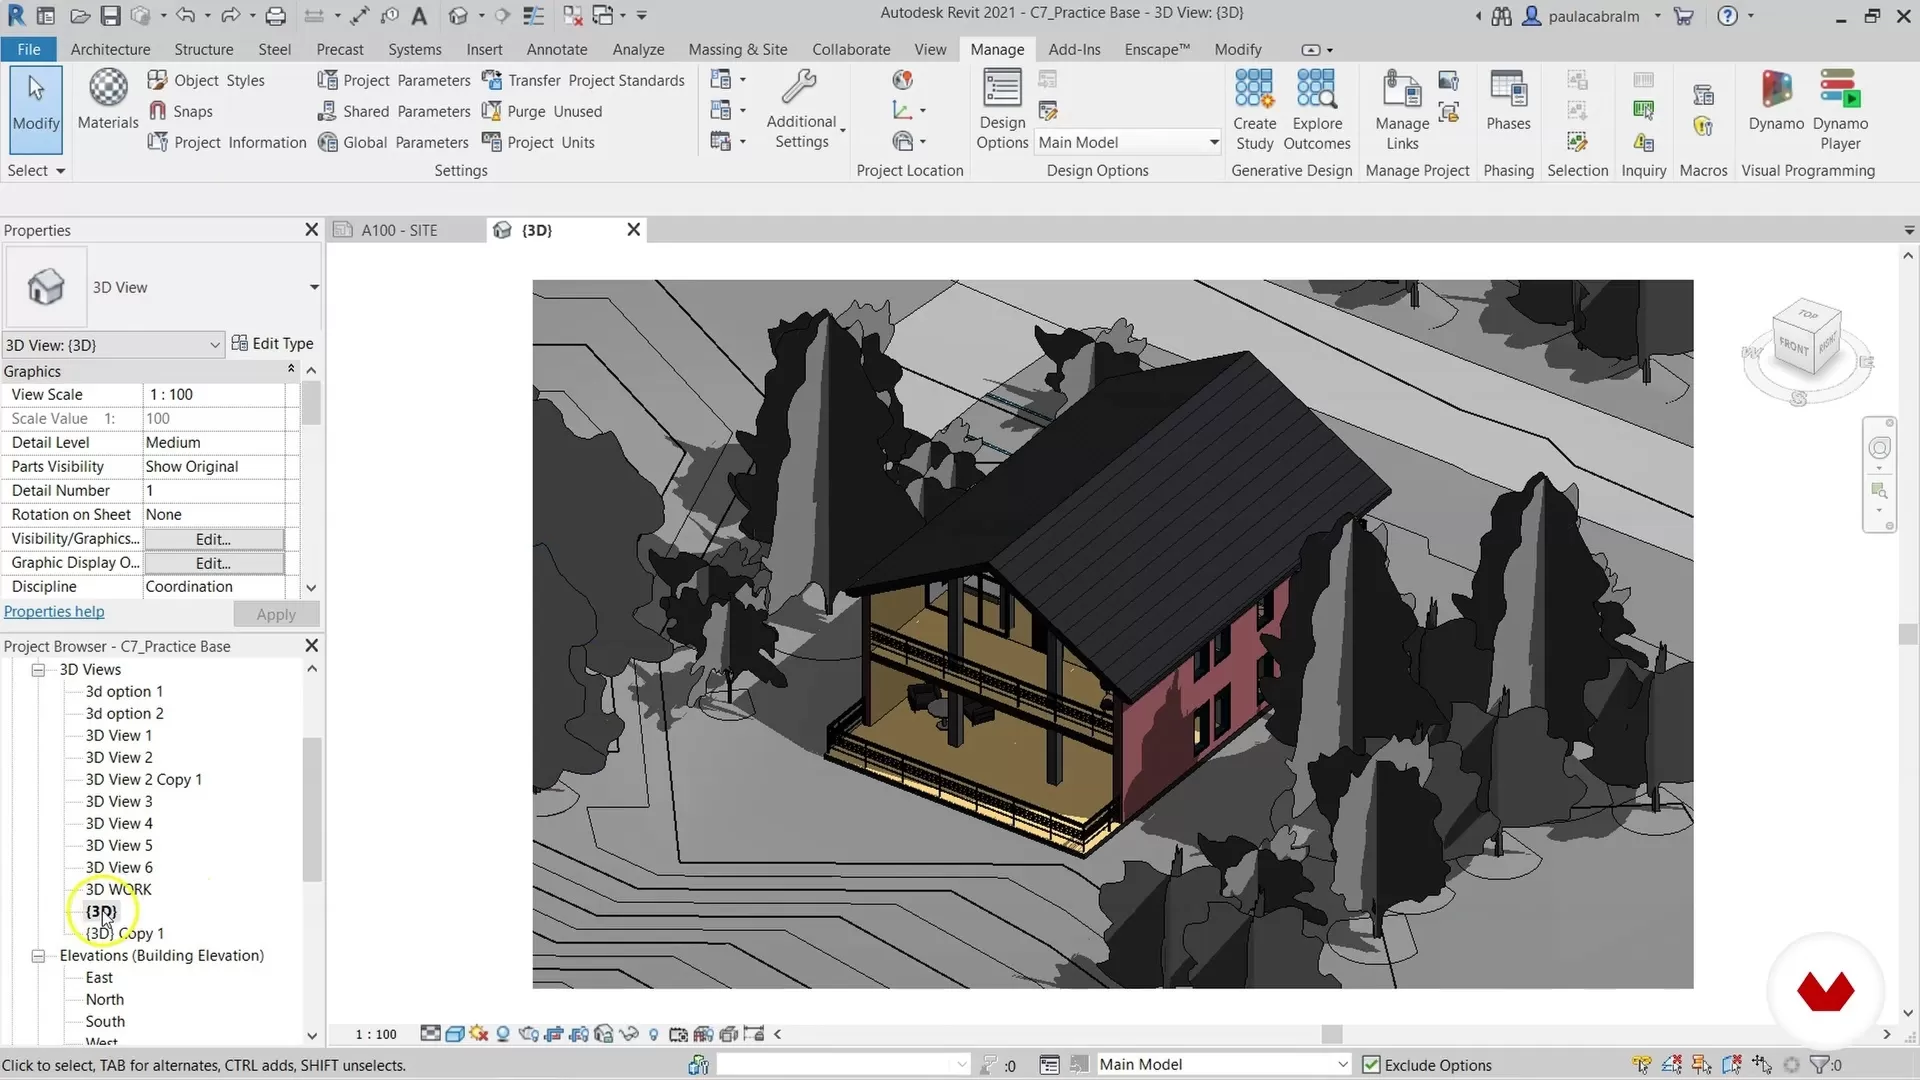Switch to the Architecture ribbon tab
1920x1080 pixels.
pos(110,49)
